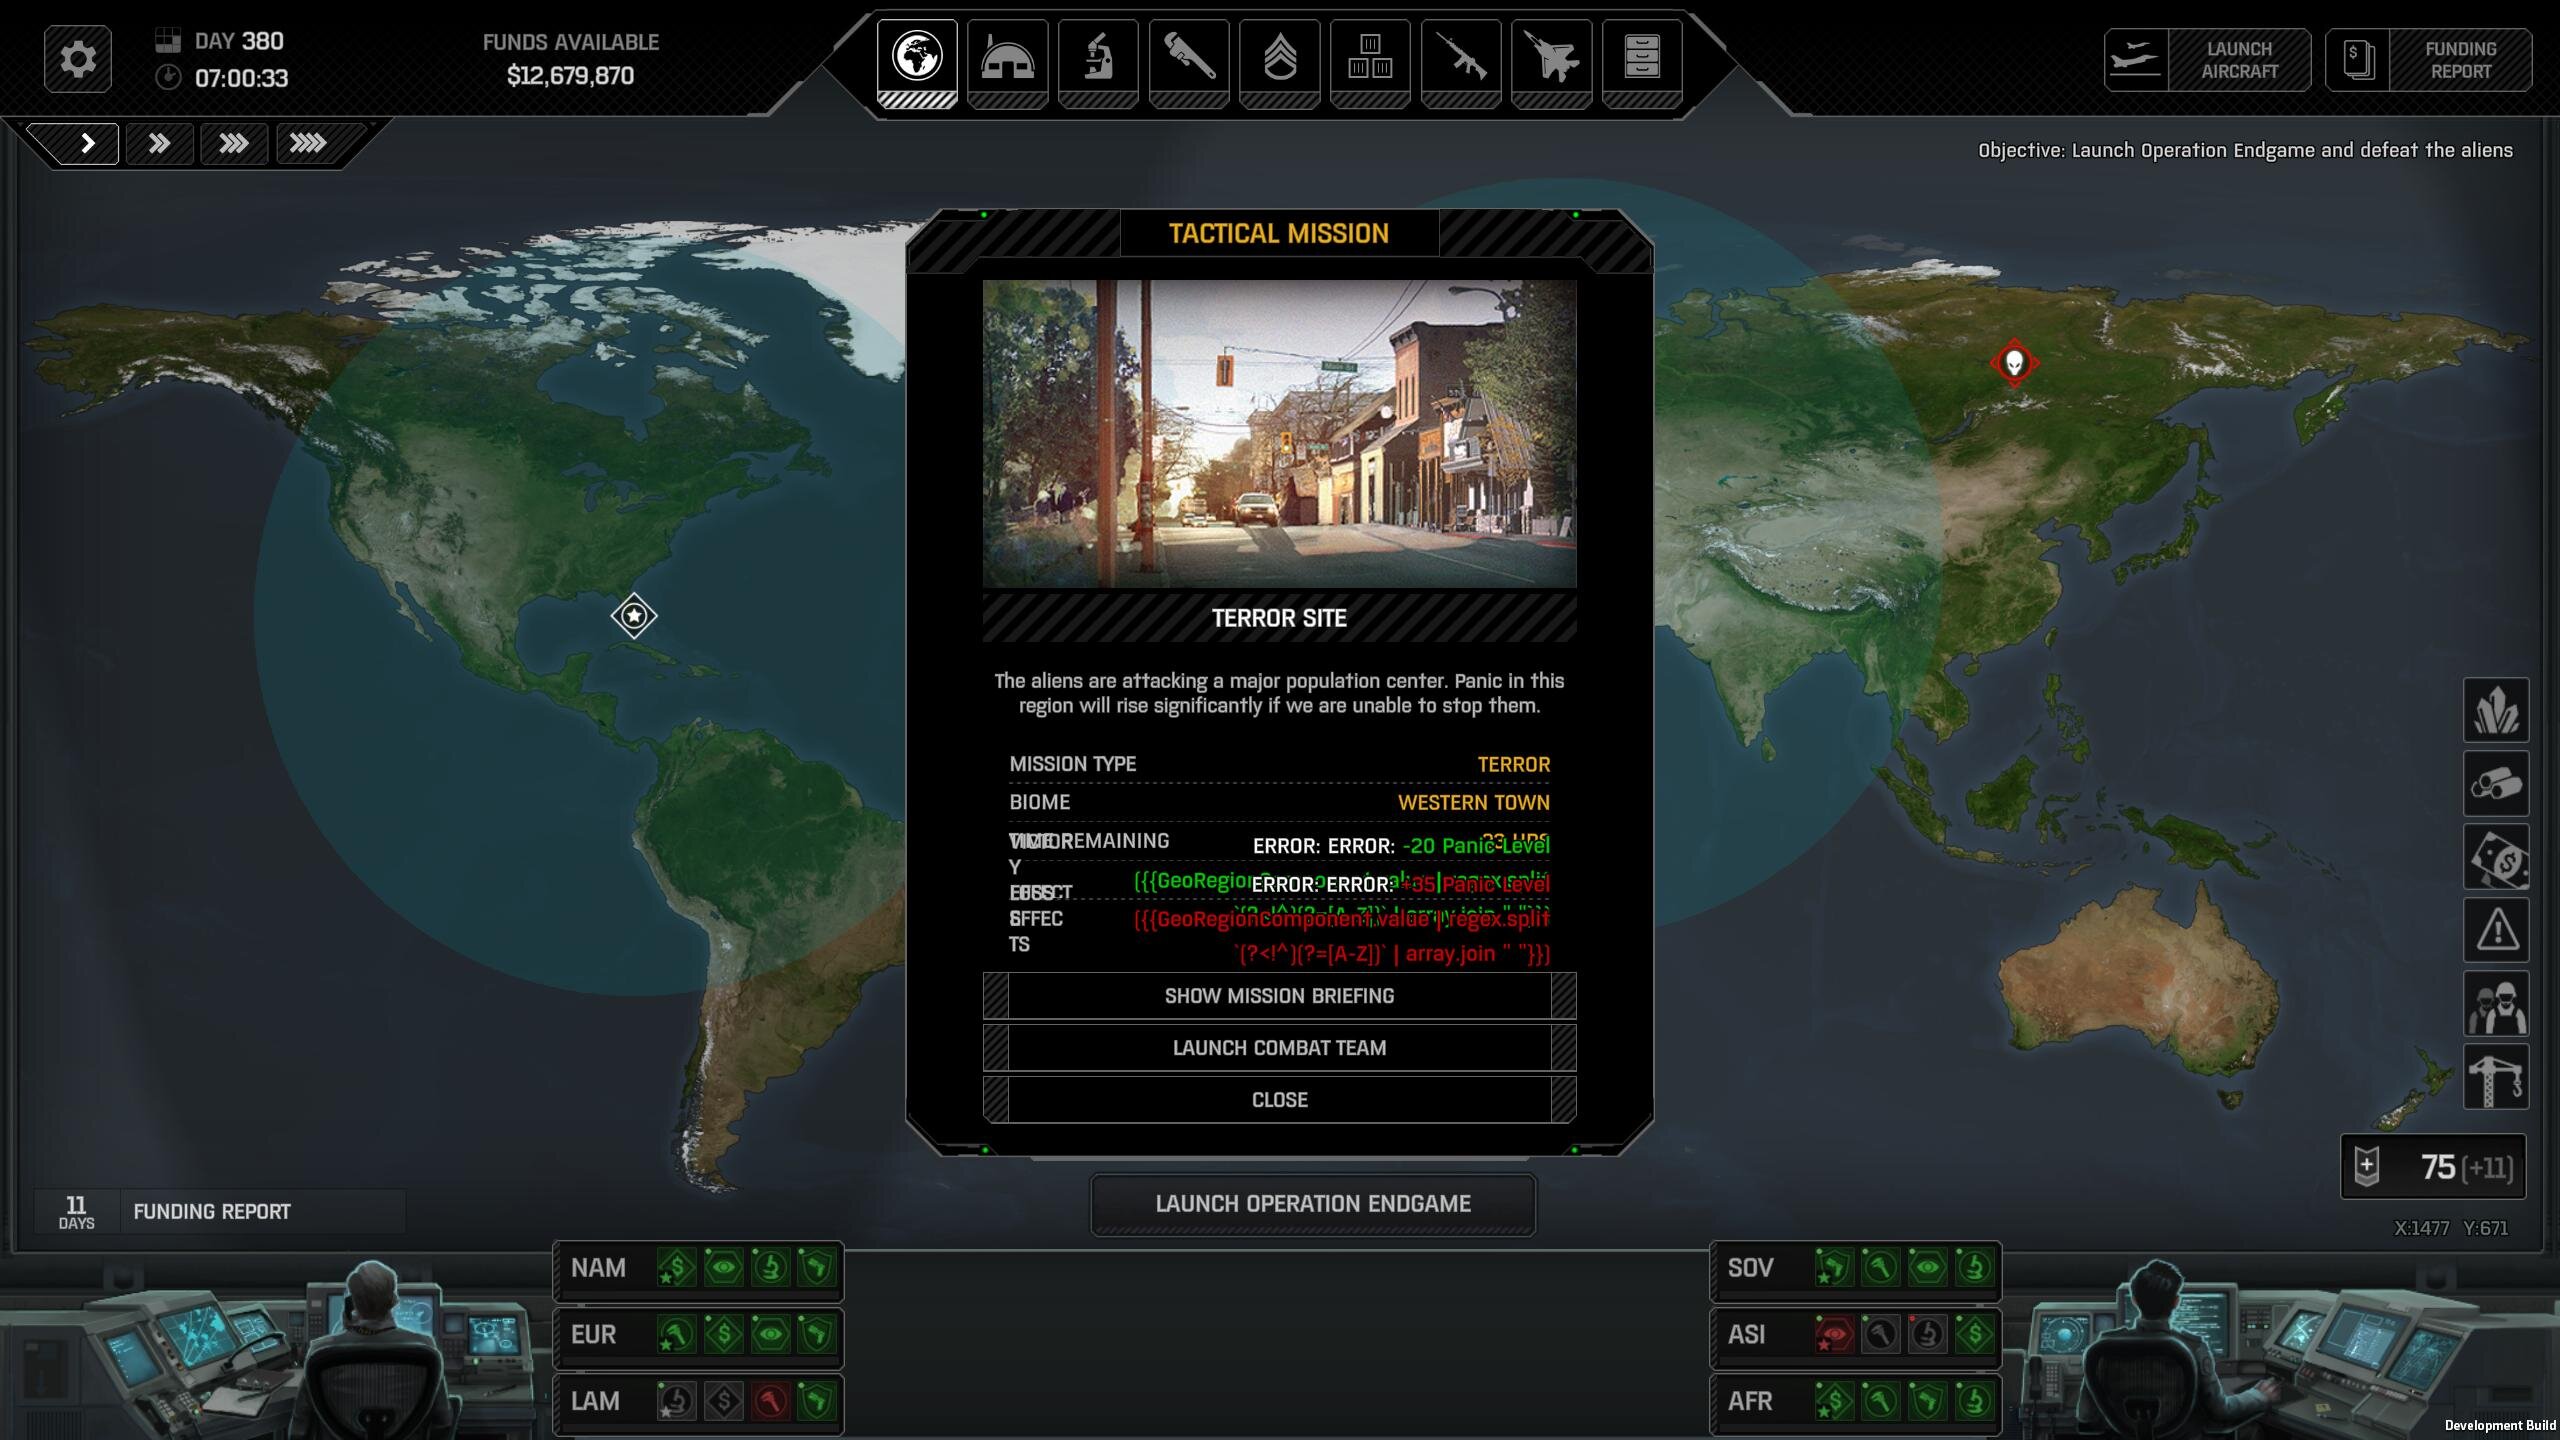Open settings gear menu
The height and width of the screenshot is (1440, 2560).
[78, 59]
